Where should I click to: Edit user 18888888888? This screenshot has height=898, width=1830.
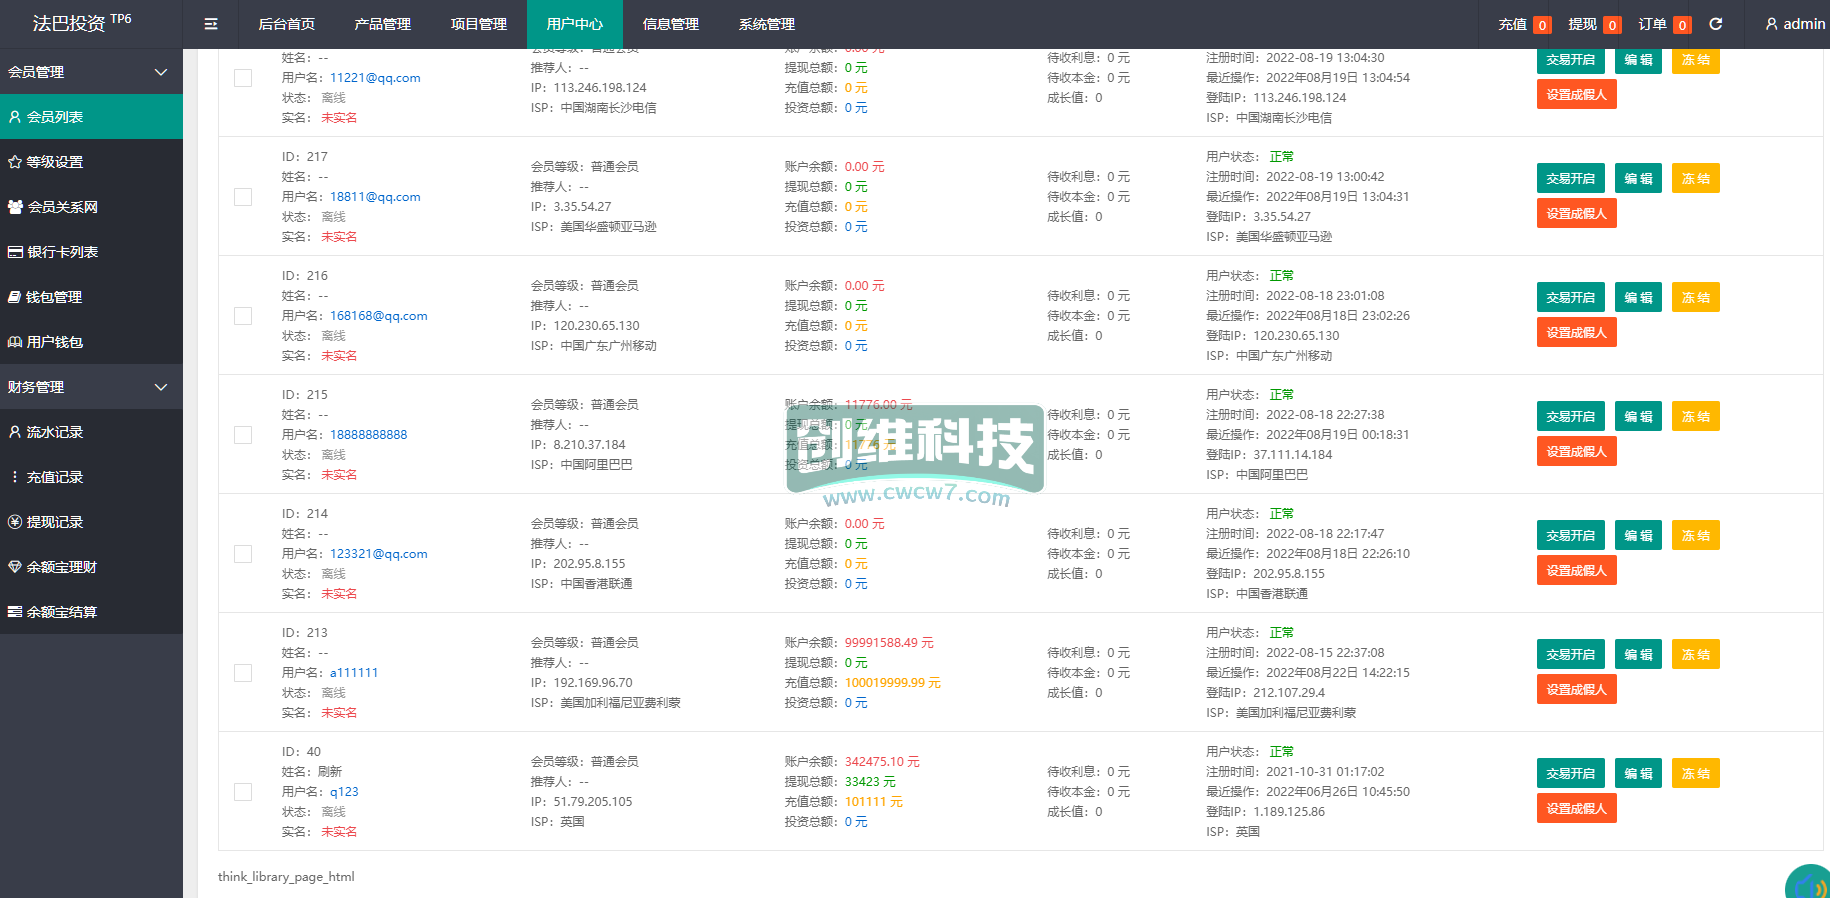point(1638,417)
